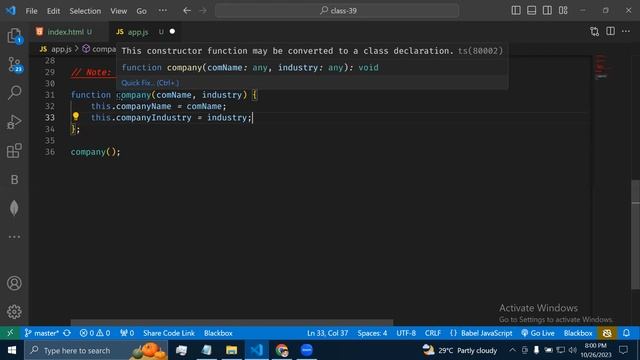The image size is (640, 360).
Task: Open the Customize Layout icon
Action: click(x=563, y=11)
